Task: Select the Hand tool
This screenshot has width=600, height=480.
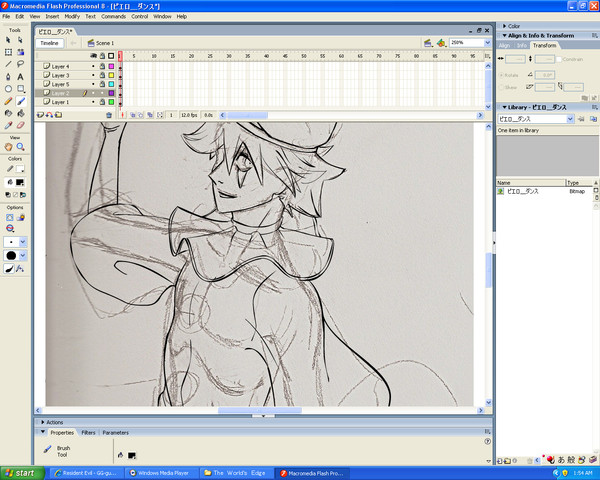Action: point(8,146)
